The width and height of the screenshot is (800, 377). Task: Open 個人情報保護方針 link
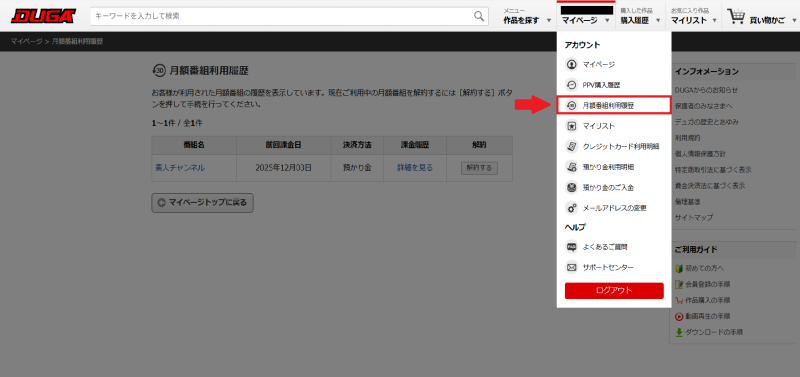tap(700, 154)
